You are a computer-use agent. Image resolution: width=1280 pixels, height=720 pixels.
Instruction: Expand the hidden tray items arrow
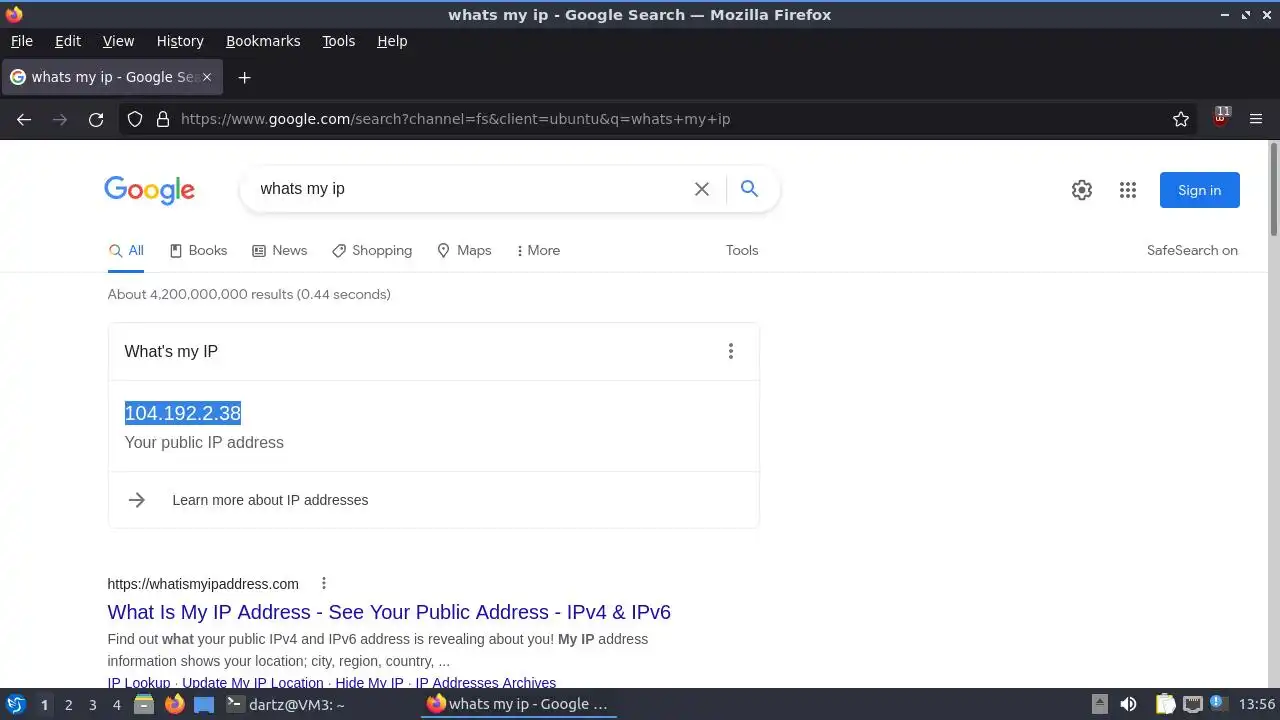click(1099, 704)
